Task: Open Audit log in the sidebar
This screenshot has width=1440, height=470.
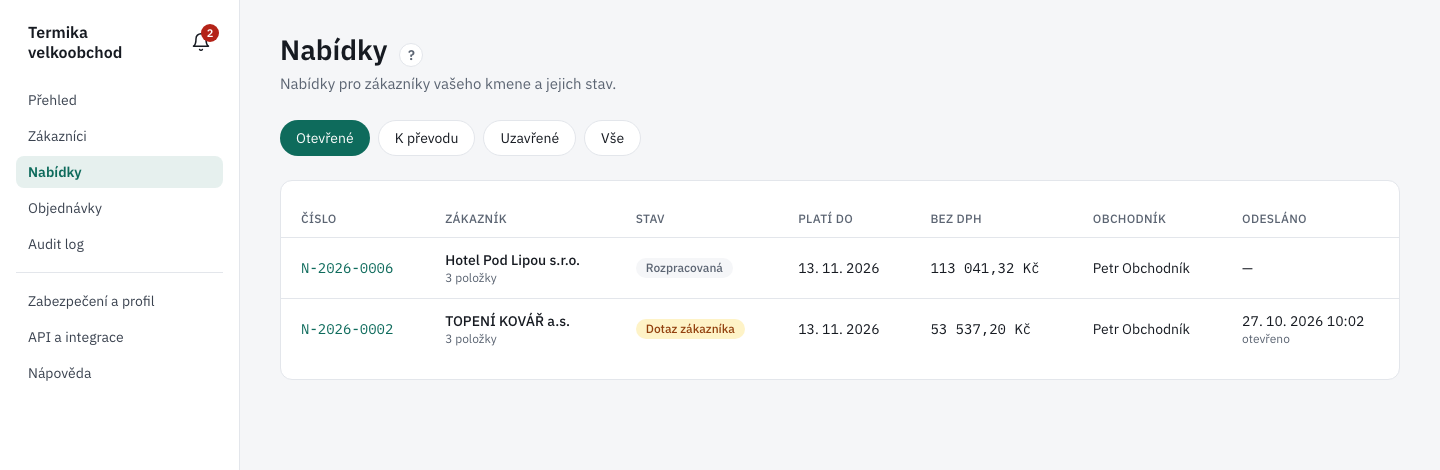Action: click(x=119, y=244)
